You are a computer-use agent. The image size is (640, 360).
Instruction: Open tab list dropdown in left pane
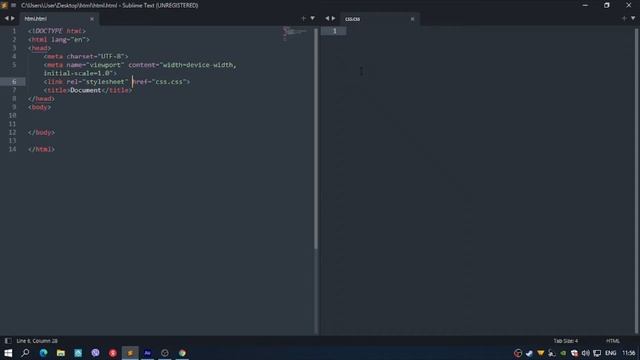pos(313,18)
